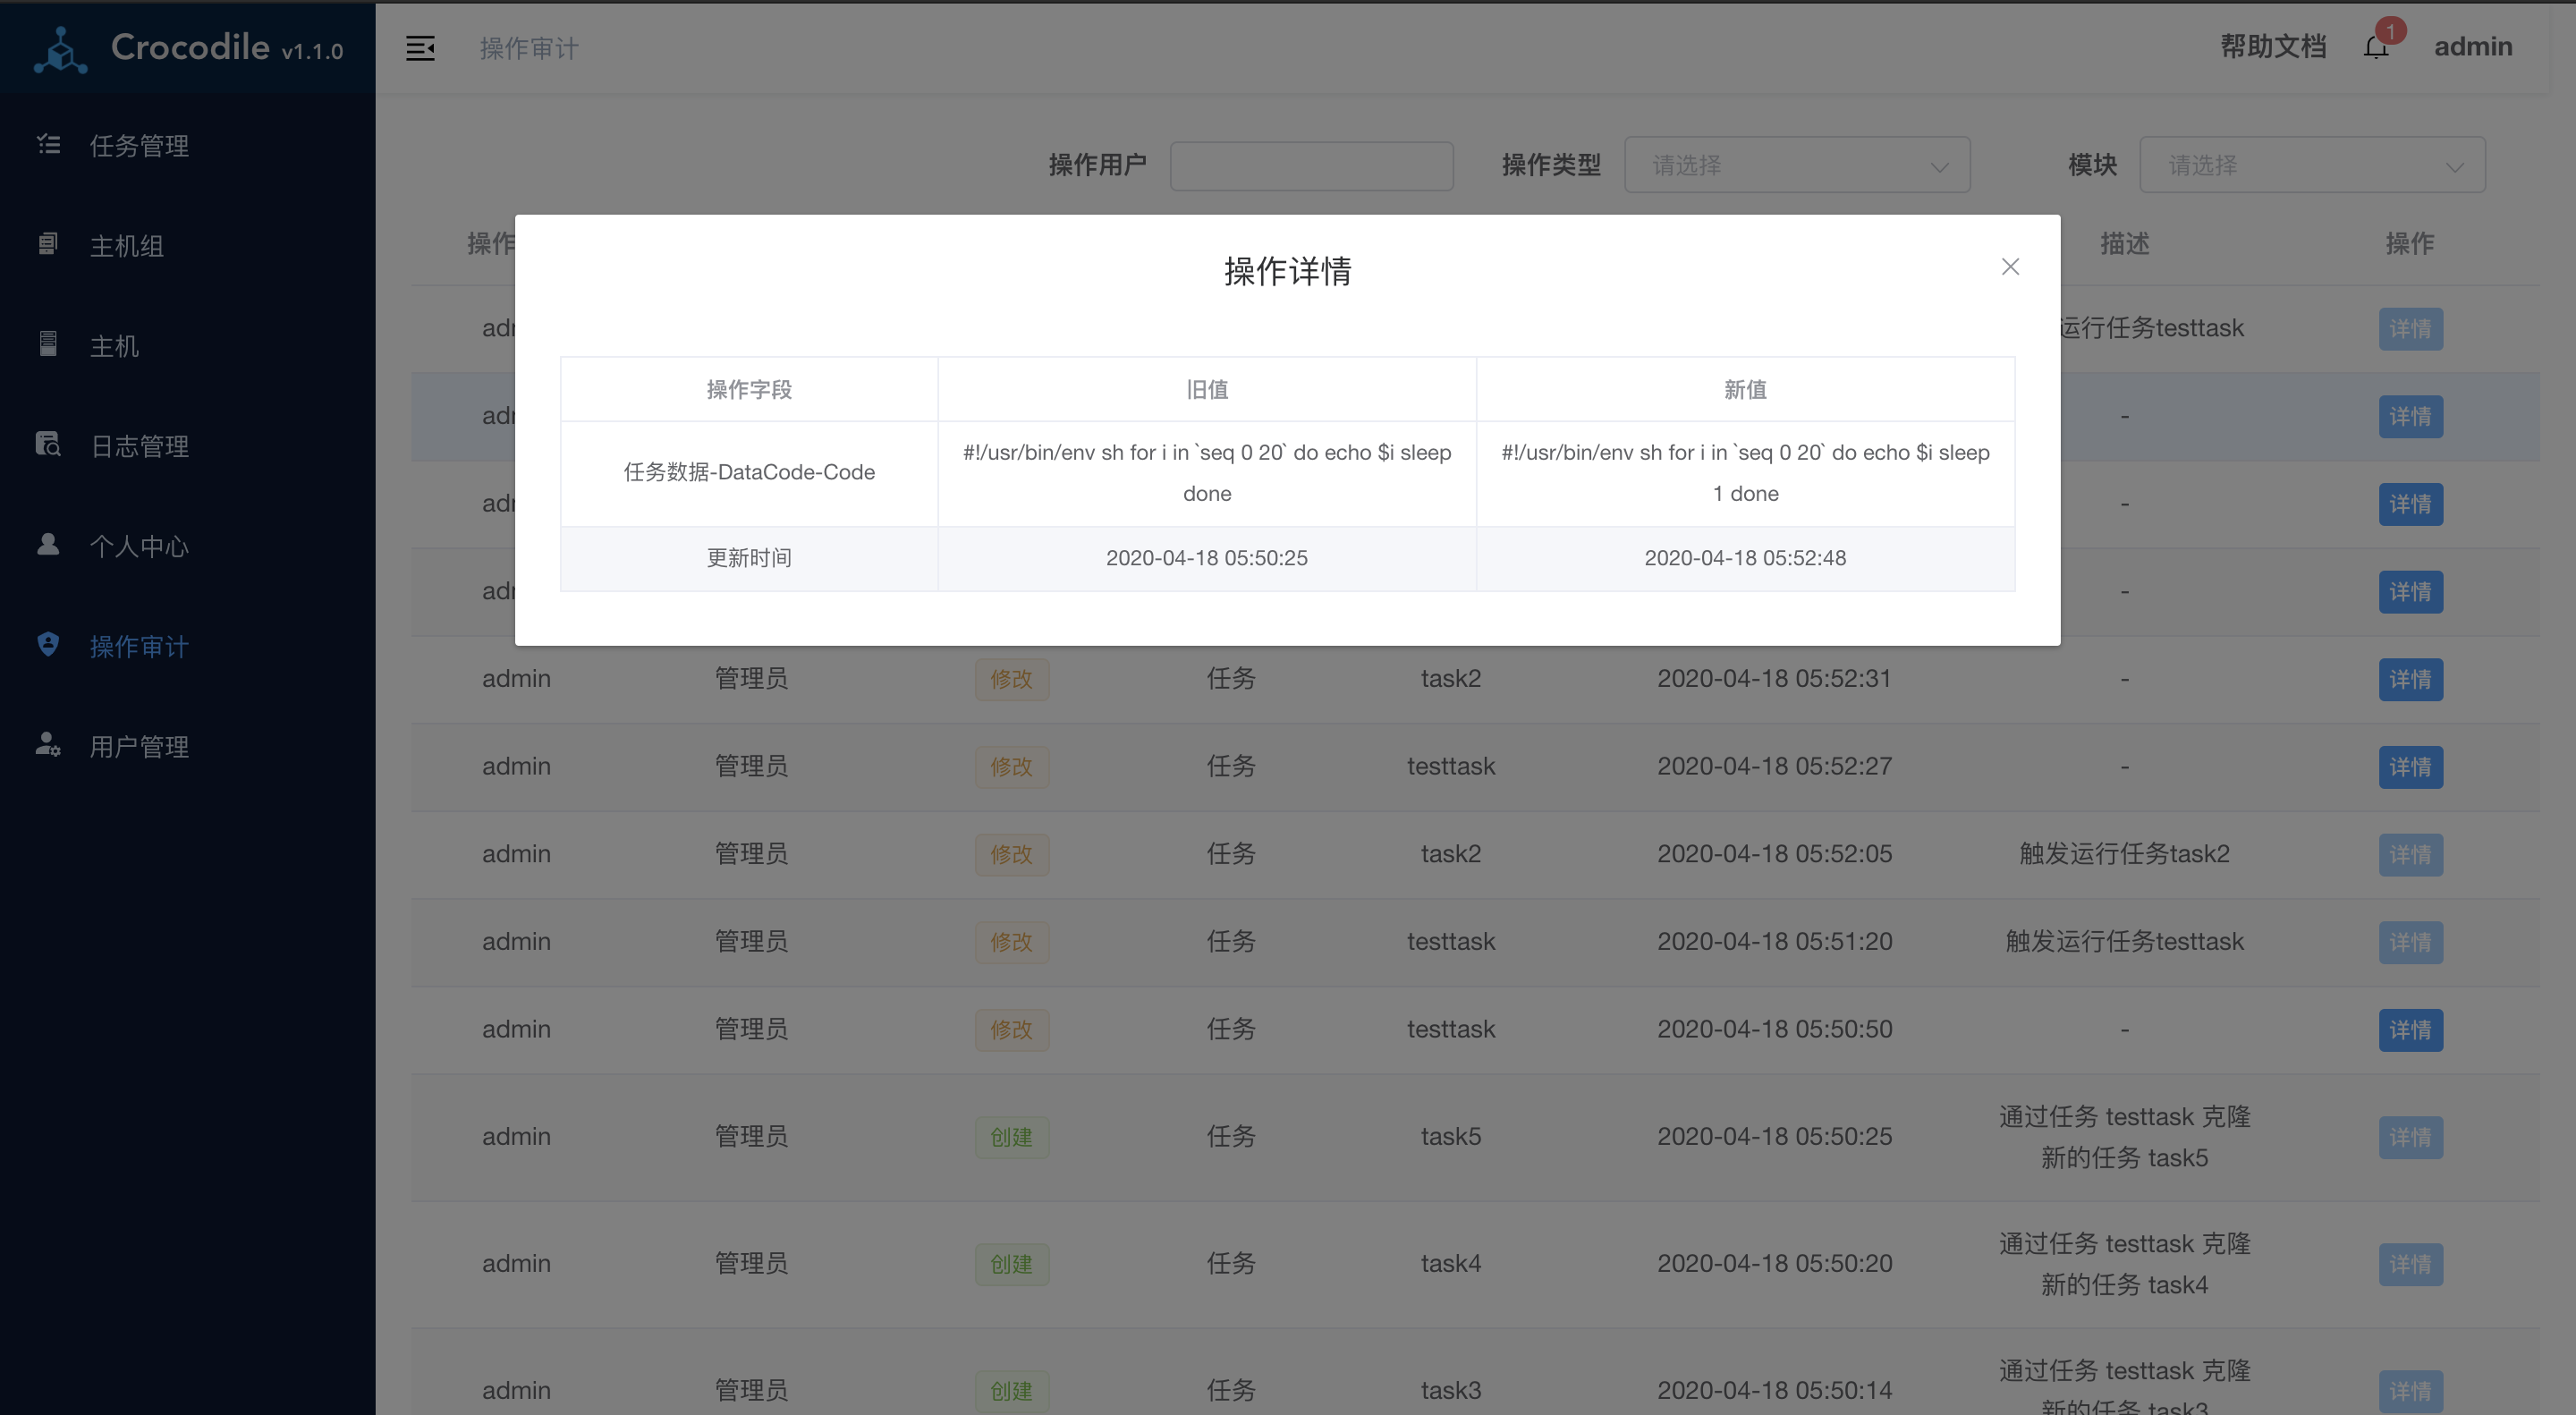
Task: Click the 修改 tag in testtask 05:52:27 row
Action: point(1011,767)
